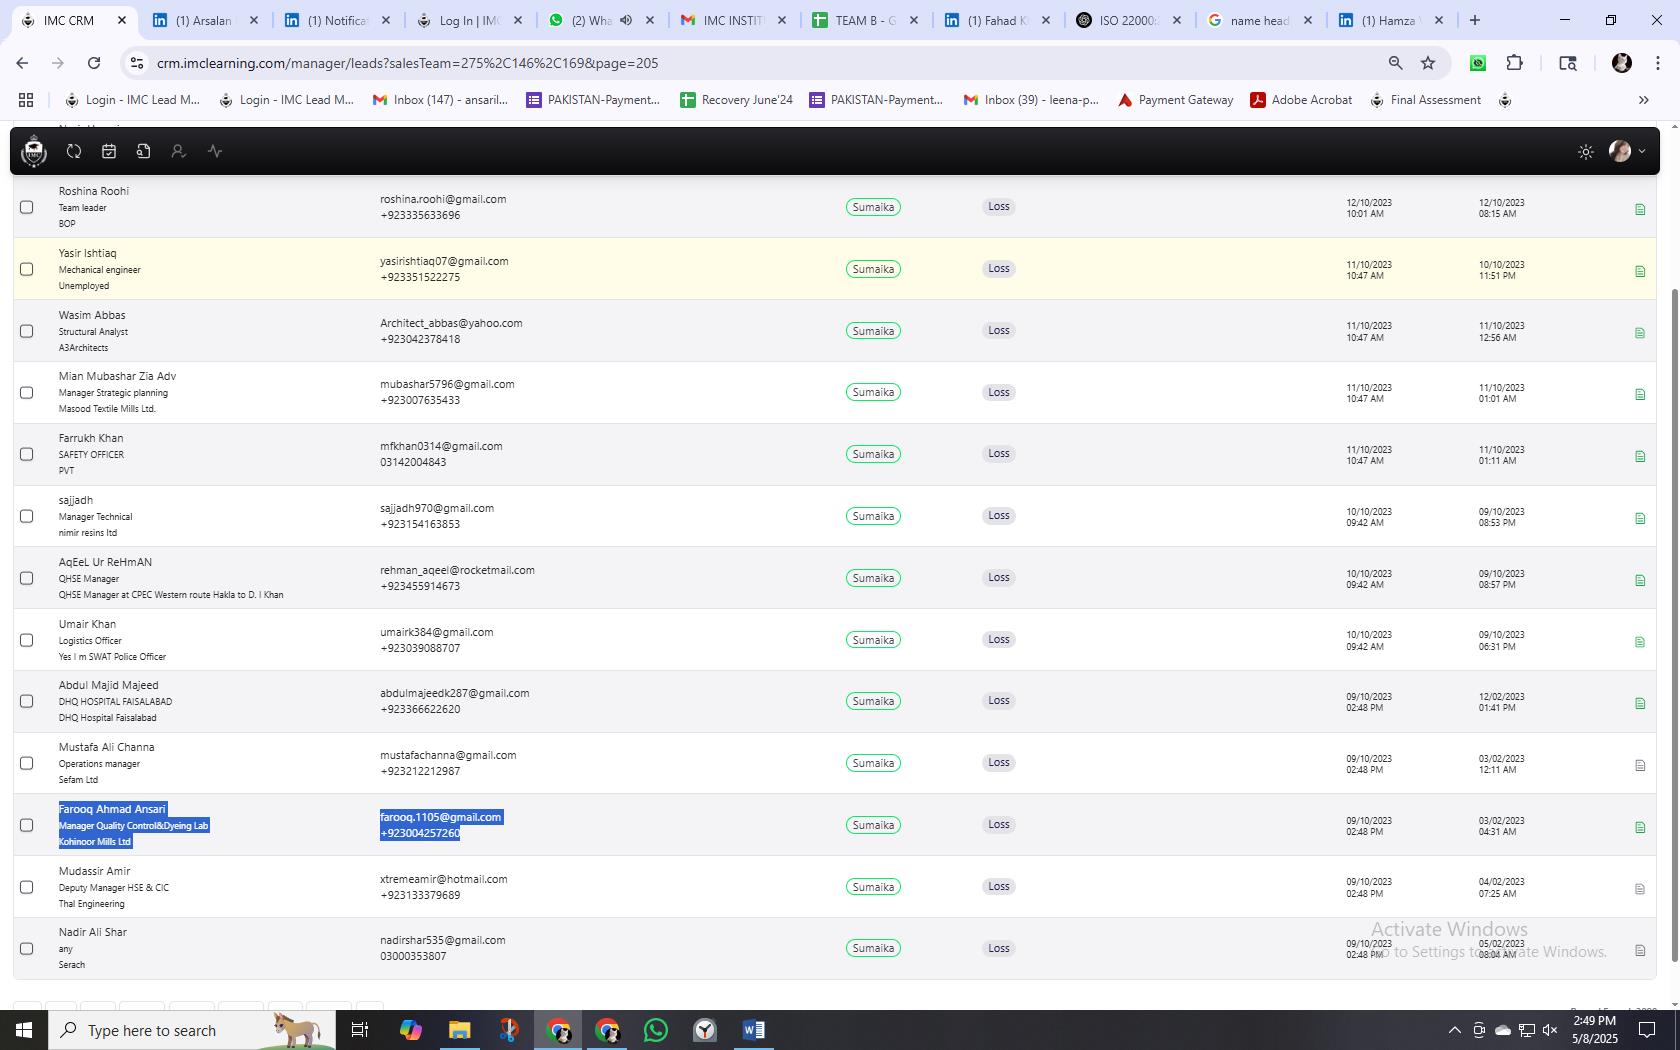1680x1050 pixels.
Task: Open notes icon for Abdul Majid Majeed row
Action: pos(1640,703)
